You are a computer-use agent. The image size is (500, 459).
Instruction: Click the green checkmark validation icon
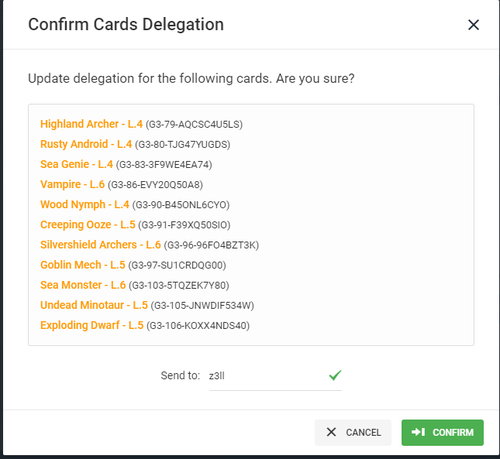(335, 375)
